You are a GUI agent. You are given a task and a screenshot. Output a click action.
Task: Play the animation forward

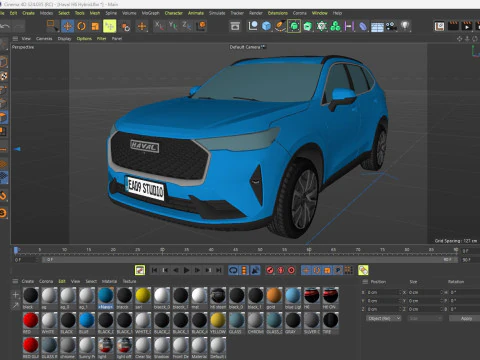[187, 270]
